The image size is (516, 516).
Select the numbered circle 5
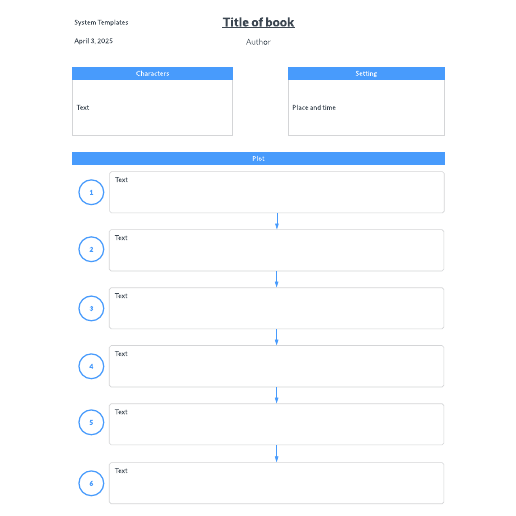(x=91, y=422)
